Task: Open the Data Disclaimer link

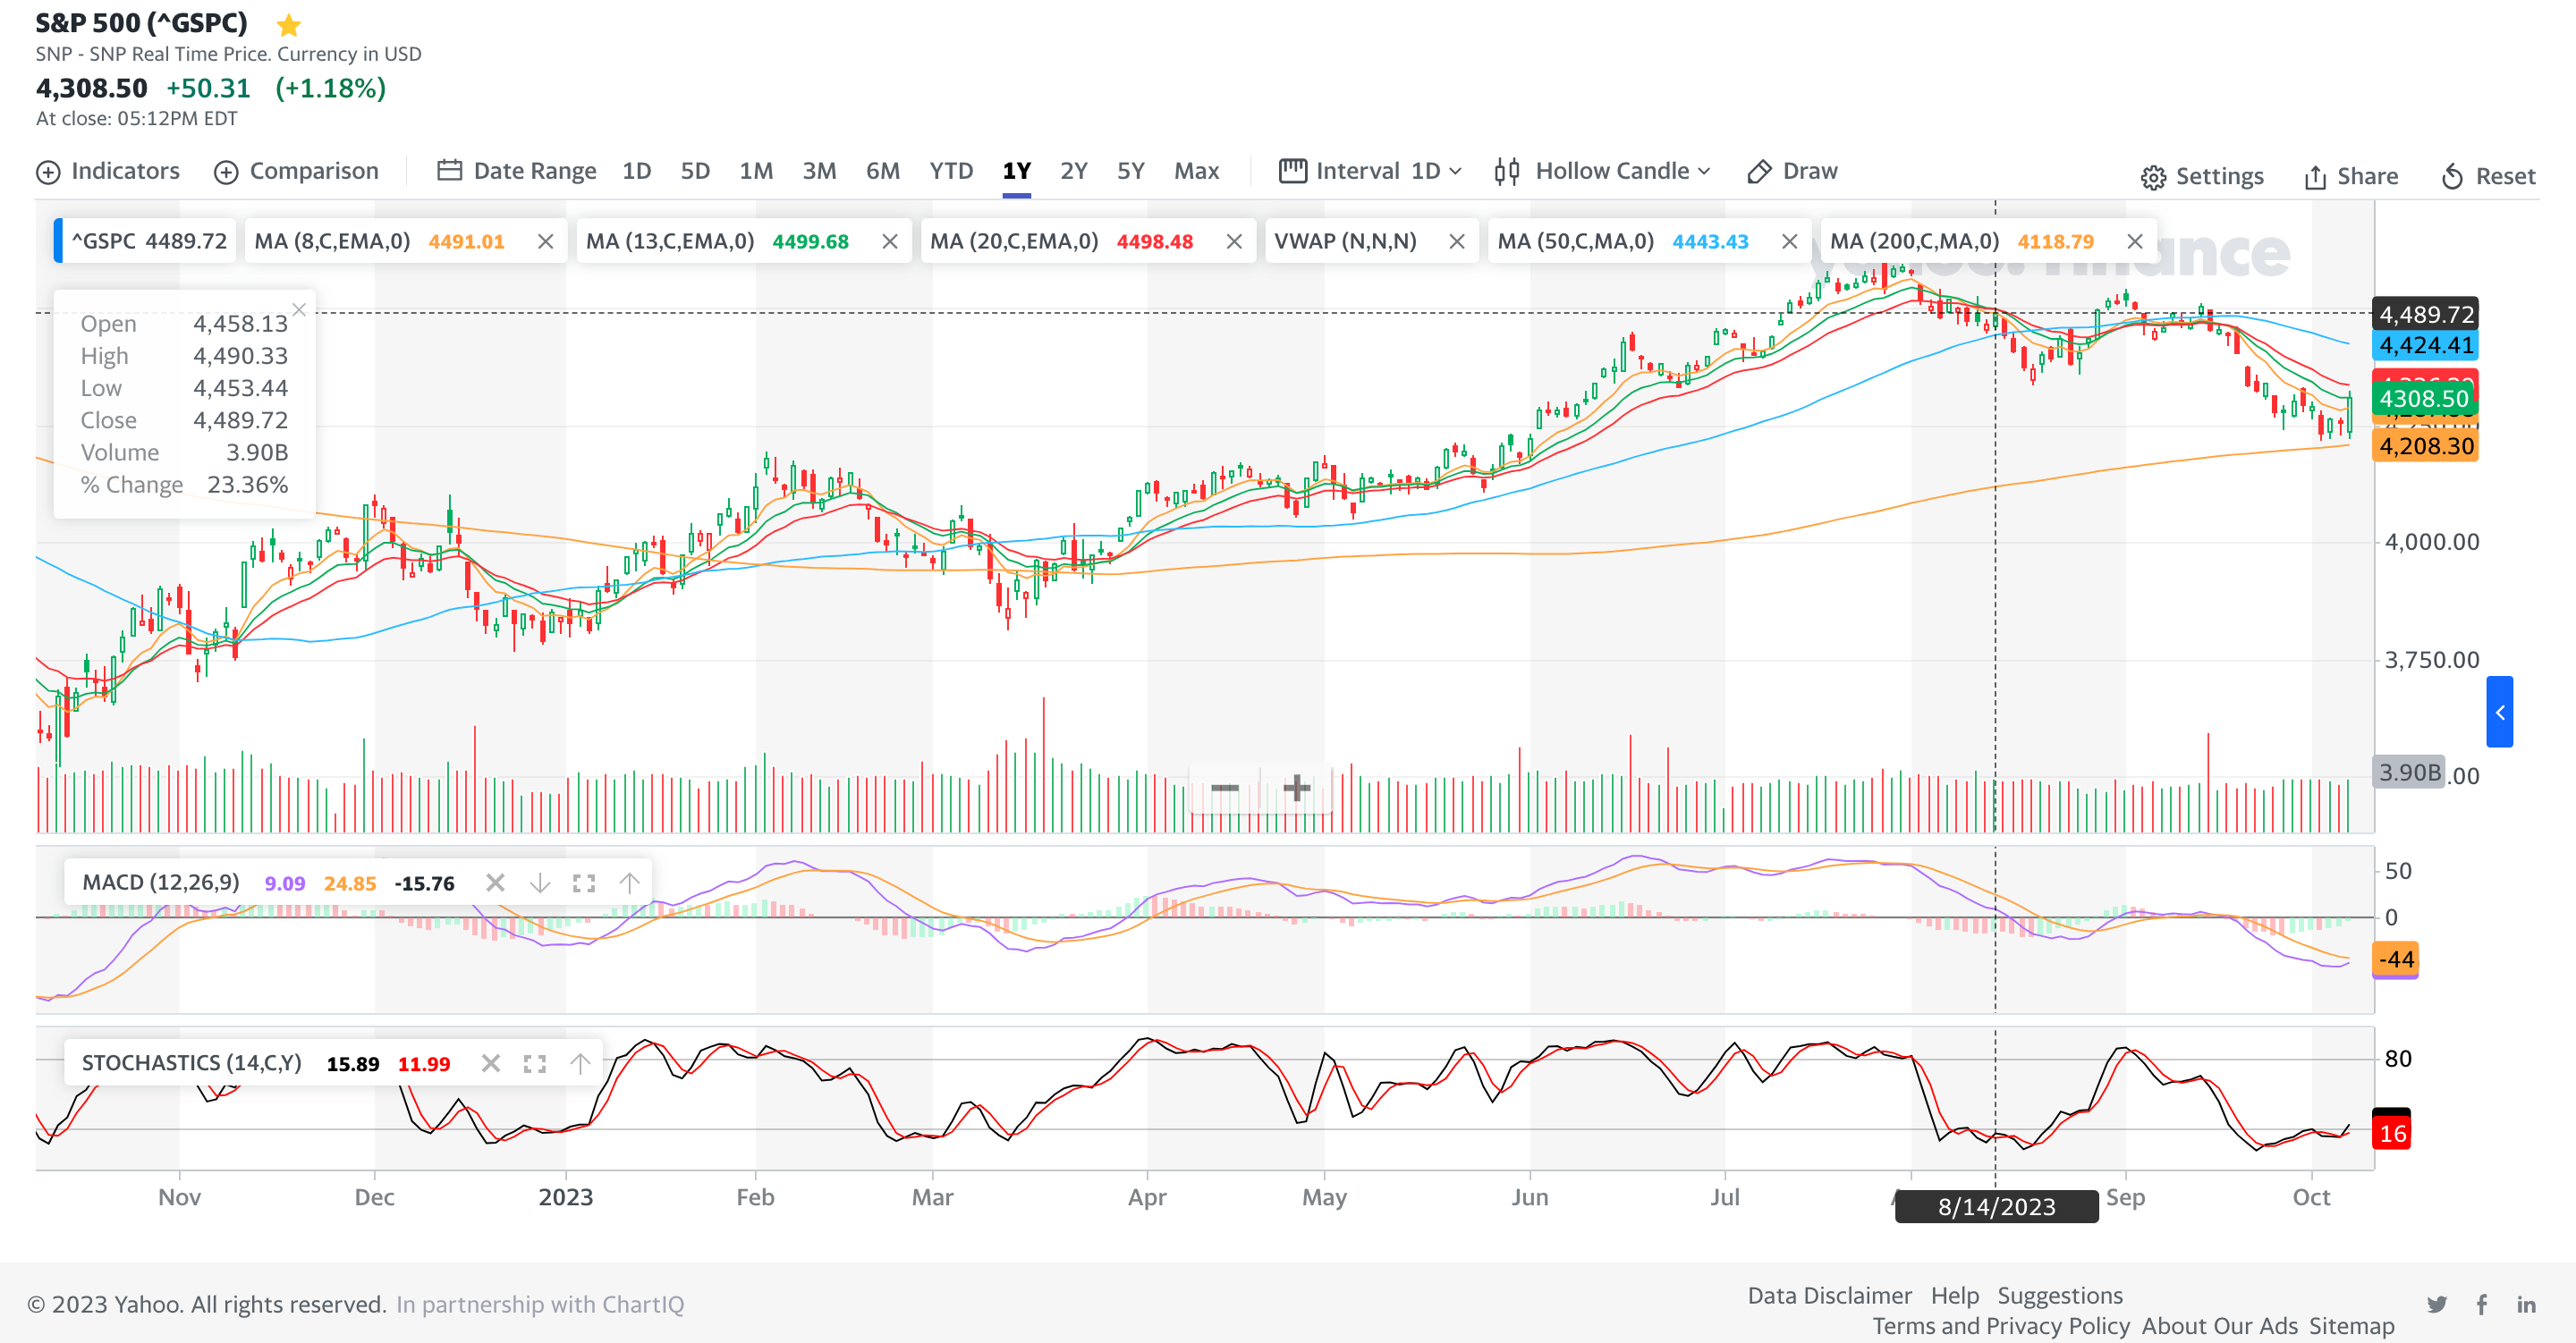Action: coord(1828,1295)
